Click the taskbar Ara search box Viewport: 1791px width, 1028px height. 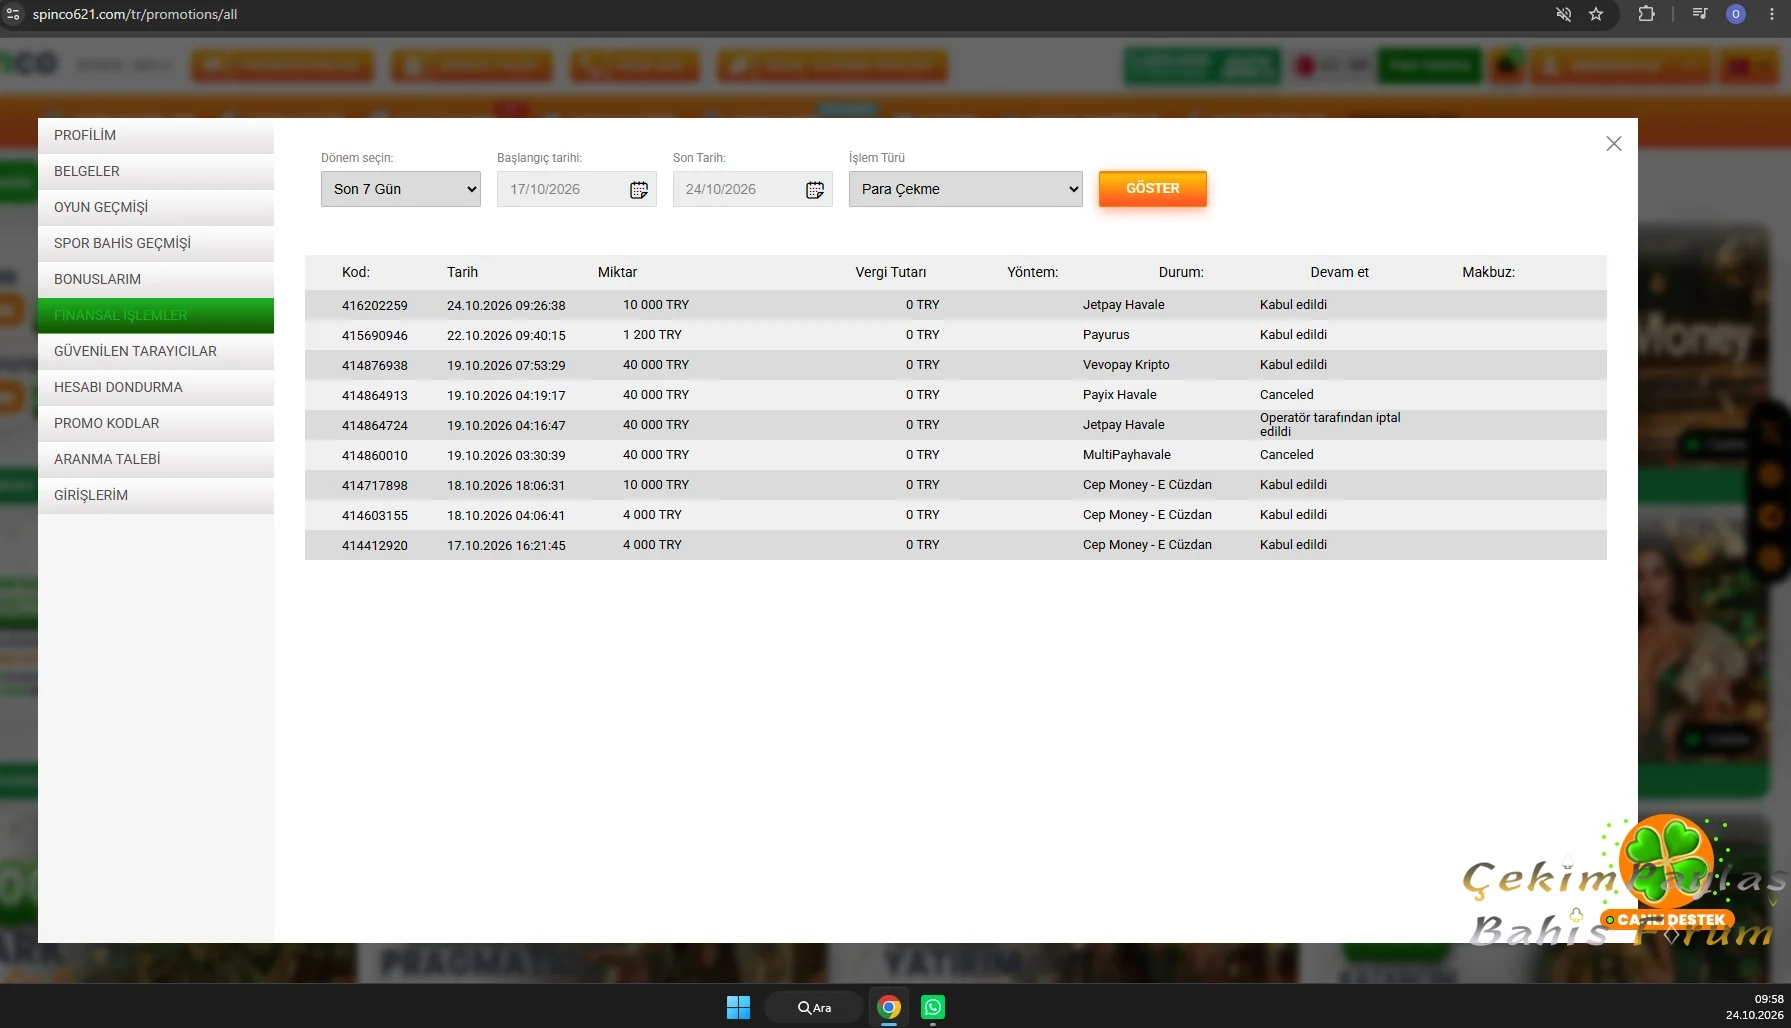pyautogui.click(x=814, y=1007)
